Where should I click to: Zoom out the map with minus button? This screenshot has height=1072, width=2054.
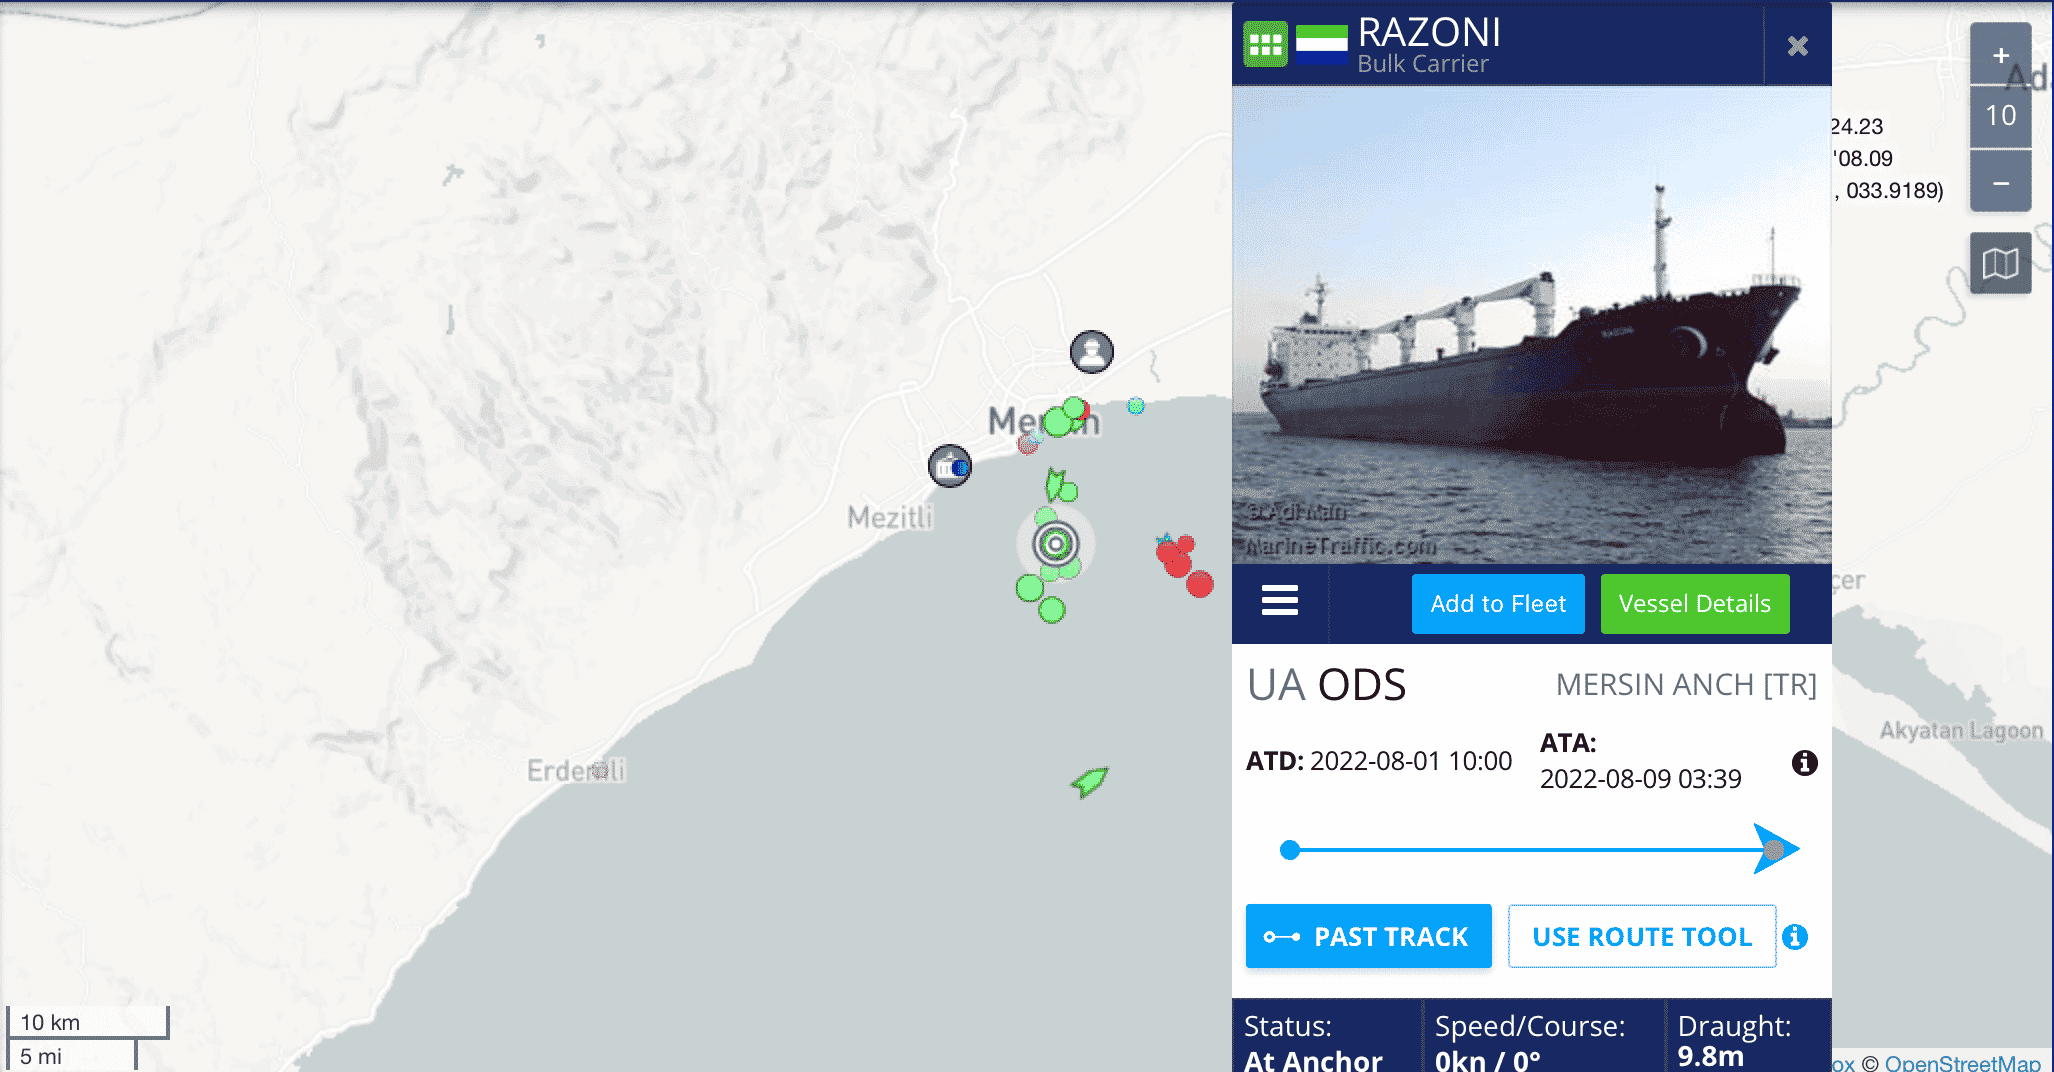click(x=2000, y=182)
